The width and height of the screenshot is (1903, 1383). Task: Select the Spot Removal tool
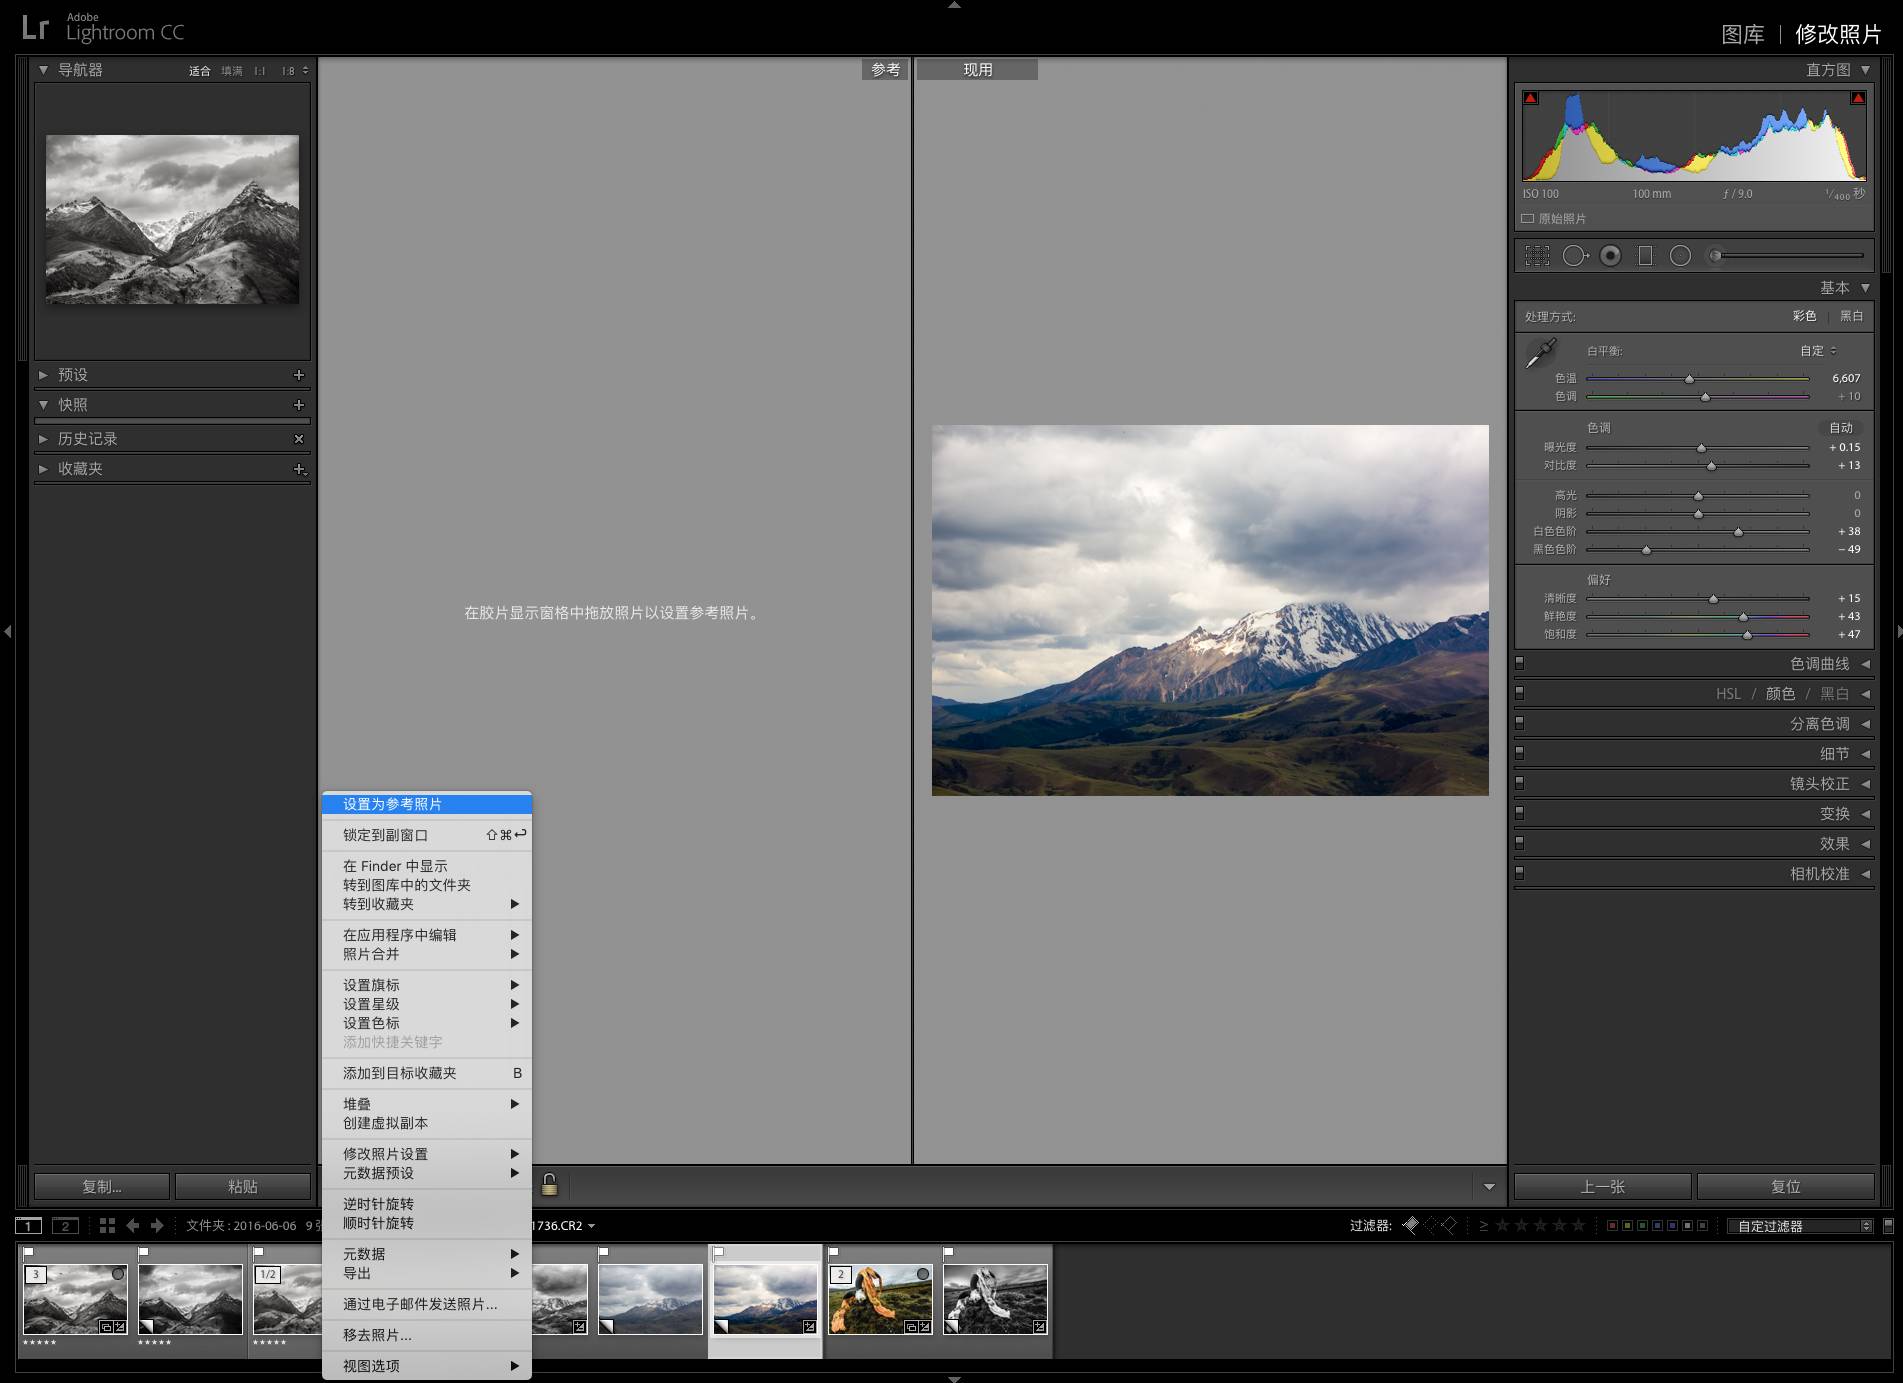point(1574,256)
